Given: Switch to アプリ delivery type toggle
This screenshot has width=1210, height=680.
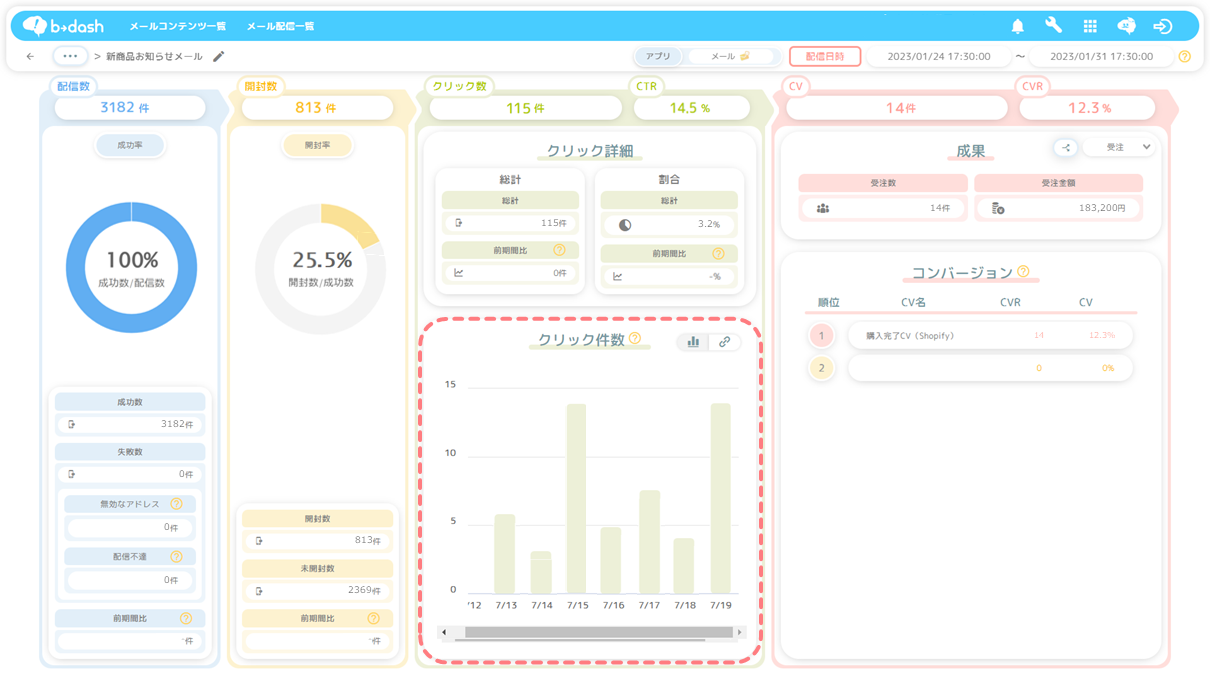Looking at the screenshot, I should click(x=657, y=57).
